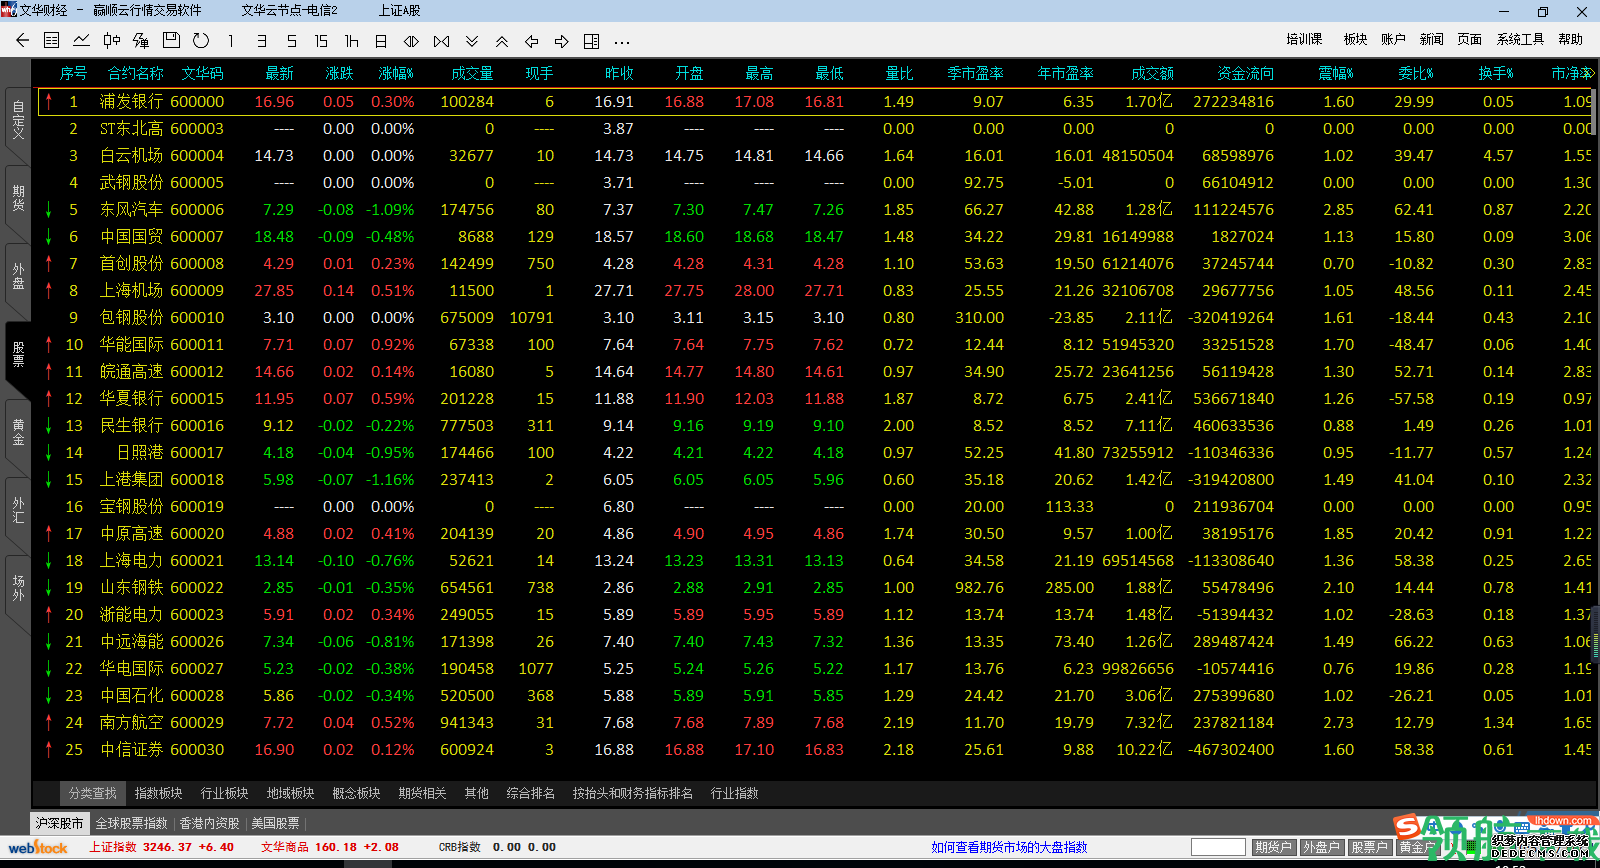Select the 外汇 sidebar tab
Screen dimensions: 1600x868
[17, 510]
